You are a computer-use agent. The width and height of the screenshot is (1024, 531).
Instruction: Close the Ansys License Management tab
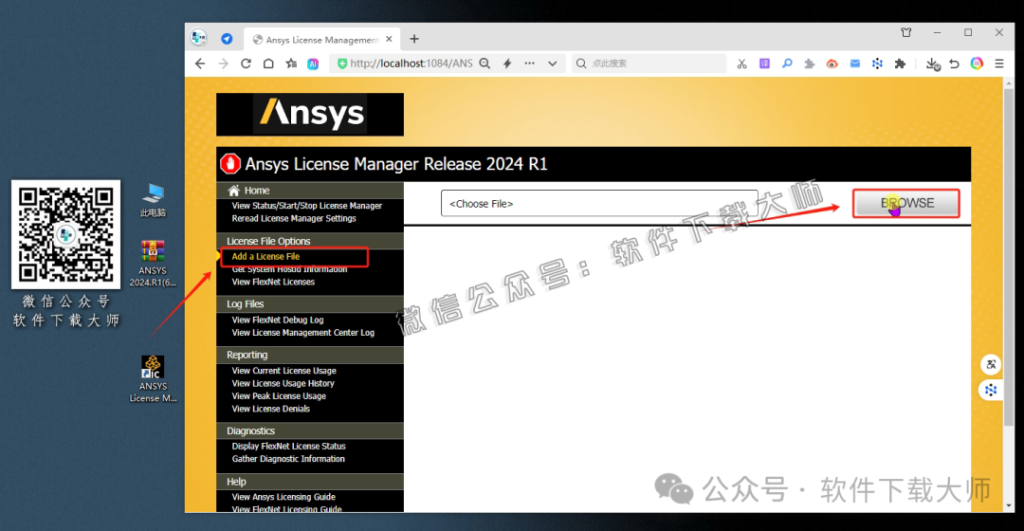tap(389, 39)
